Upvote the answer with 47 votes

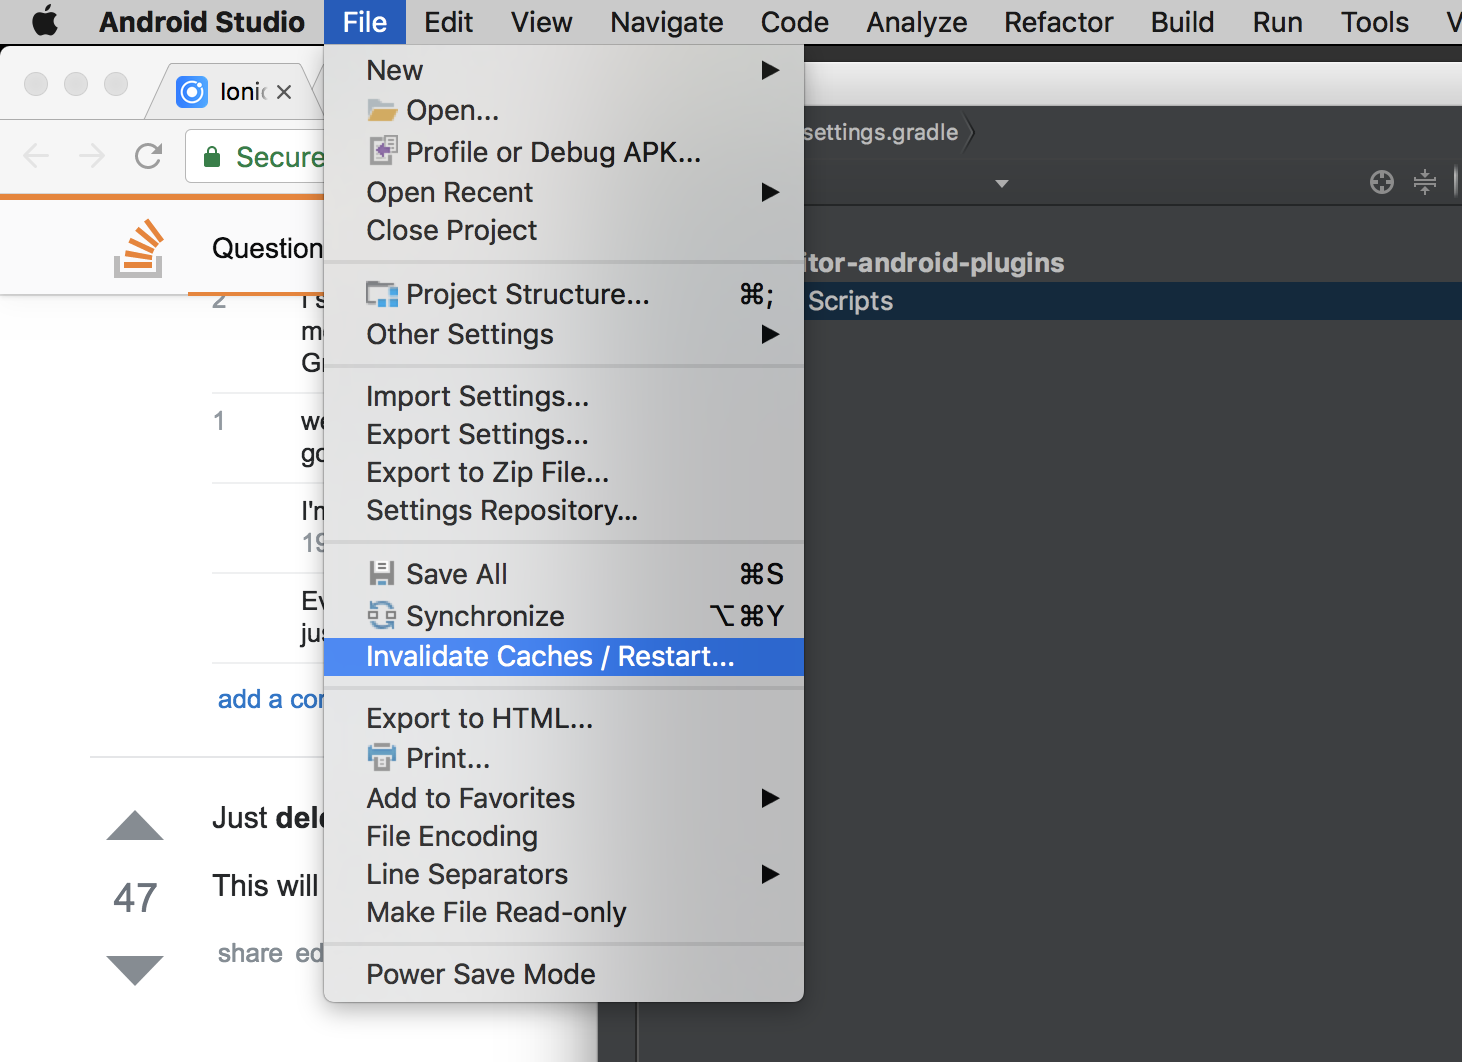point(135,826)
